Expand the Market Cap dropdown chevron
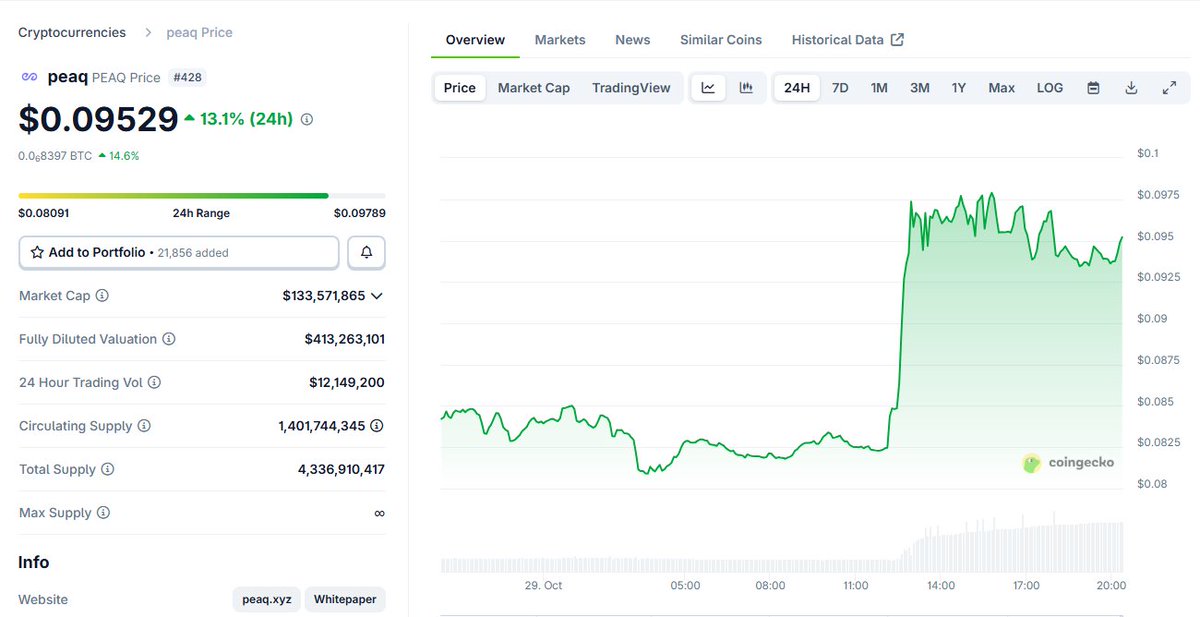1200x617 pixels. tap(377, 296)
